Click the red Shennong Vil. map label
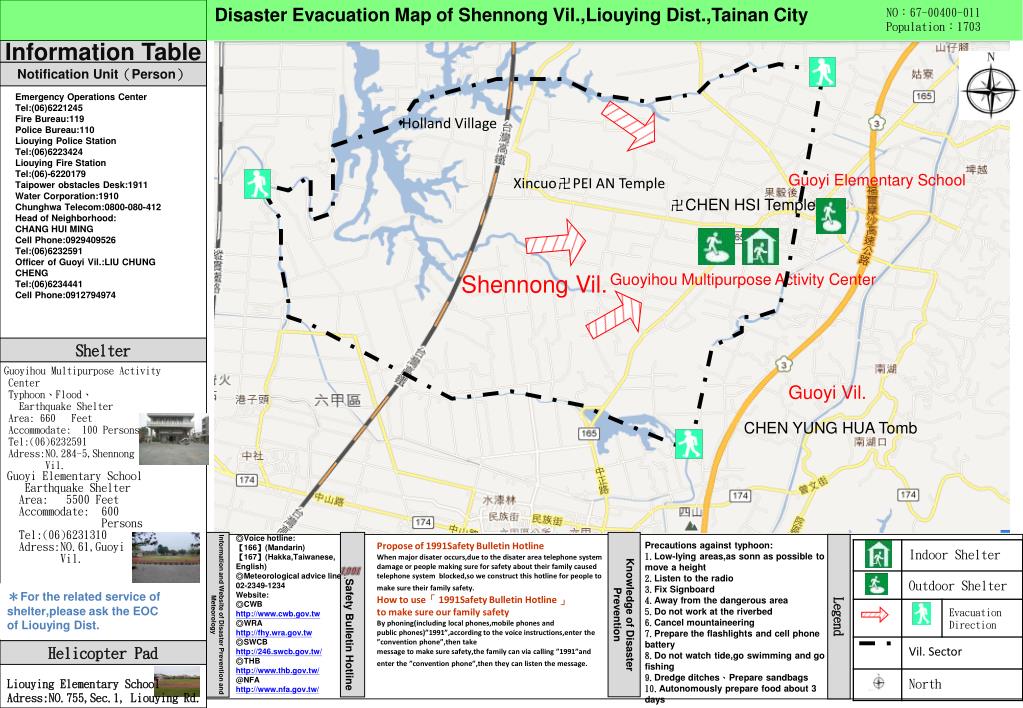The width and height of the screenshot is (1023, 708). point(534,285)
